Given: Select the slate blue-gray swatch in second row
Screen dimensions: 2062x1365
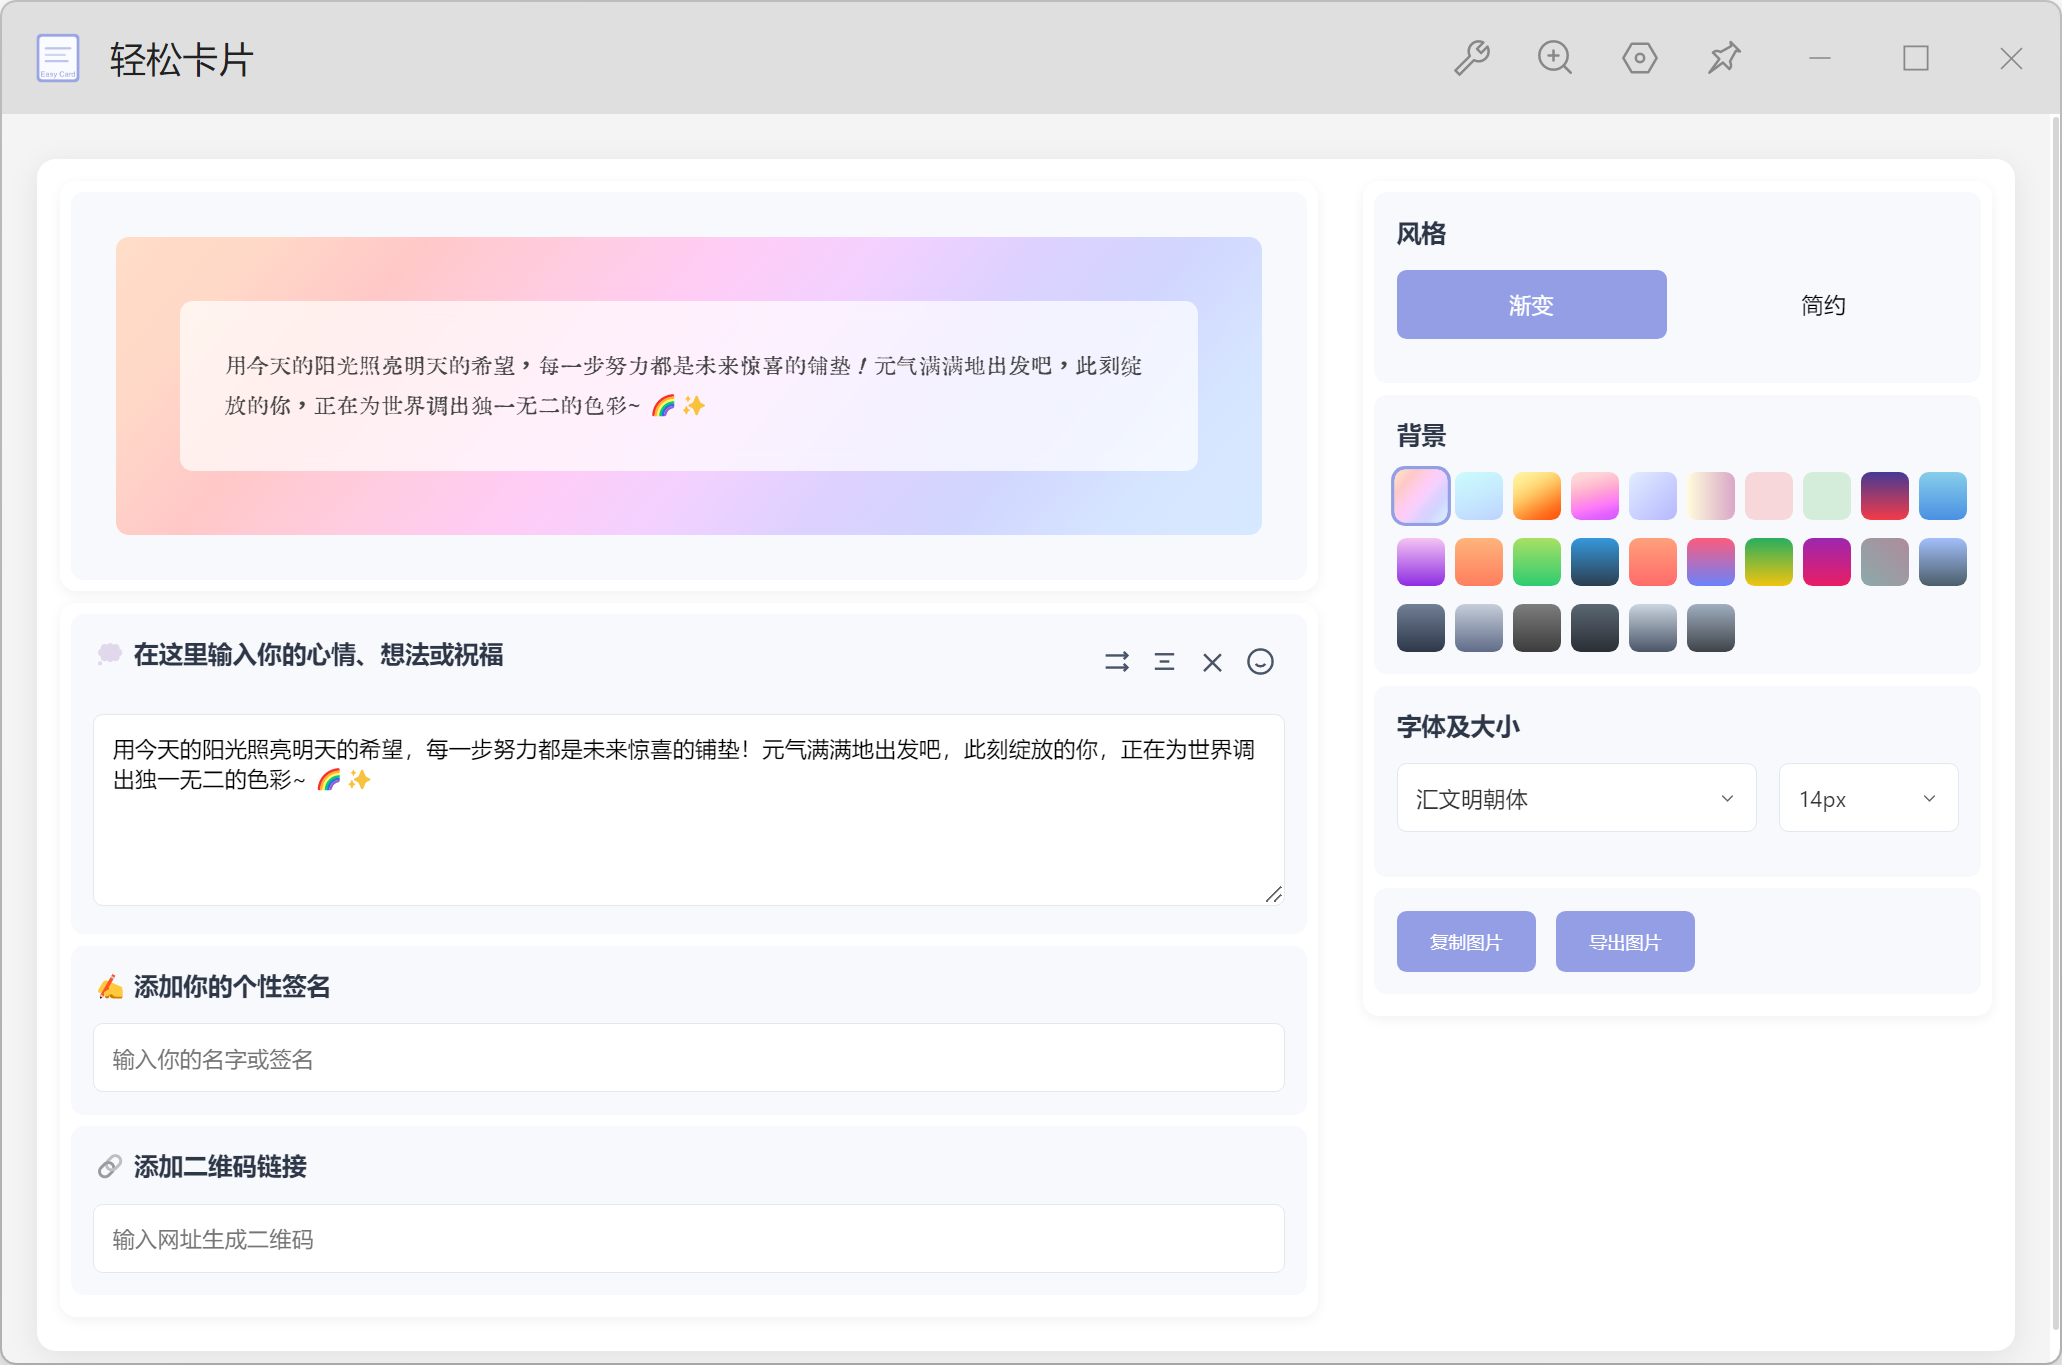Looking at the screenshot, I should [1943, 562].
